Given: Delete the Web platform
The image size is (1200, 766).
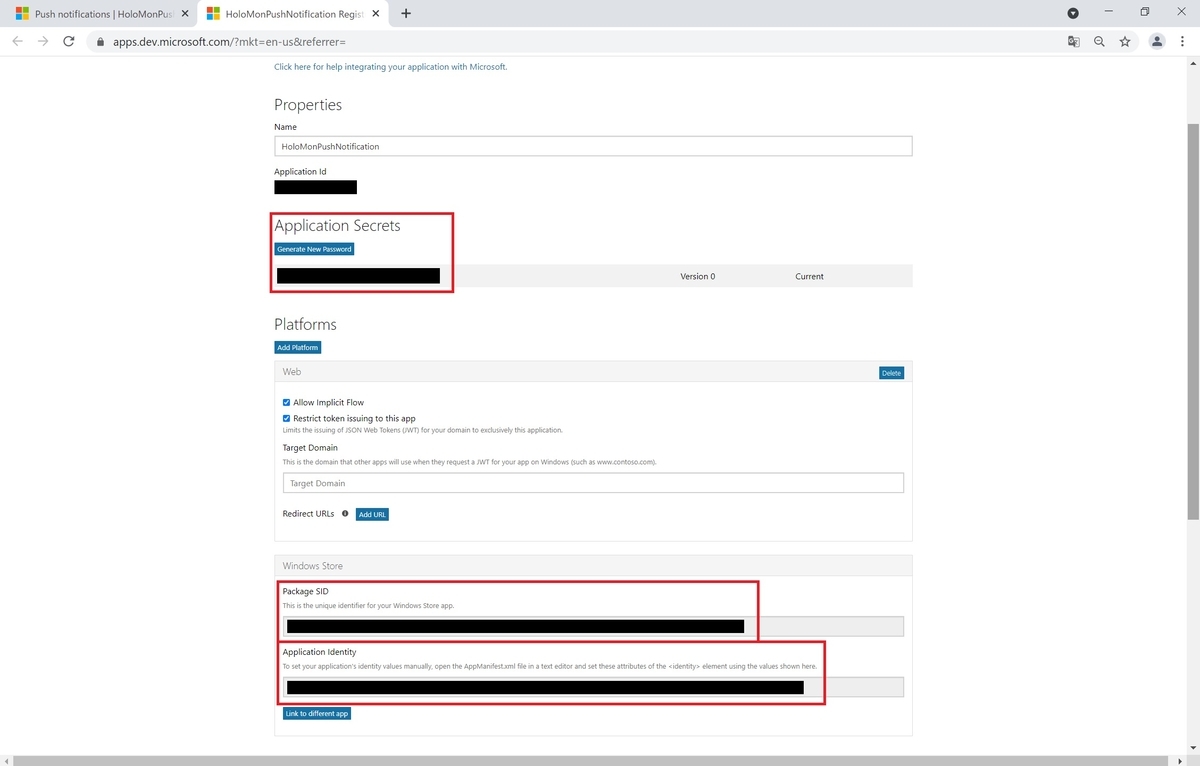Looking at the screenshot, I should 891,373.
